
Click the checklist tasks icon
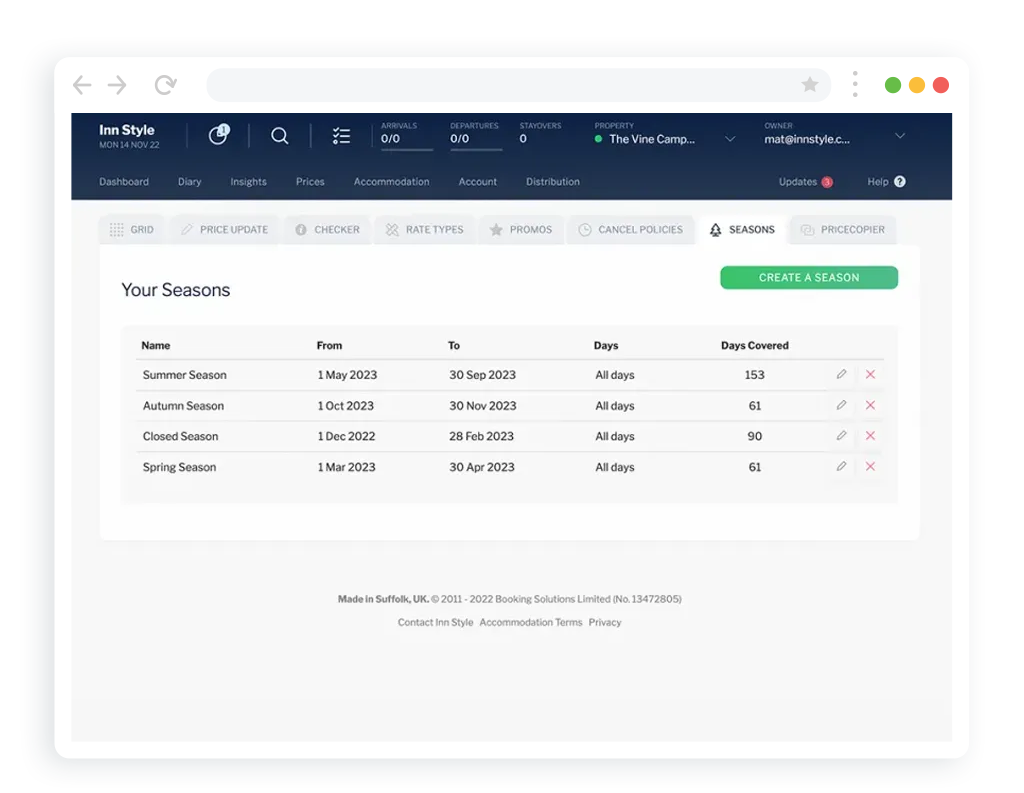341,136
